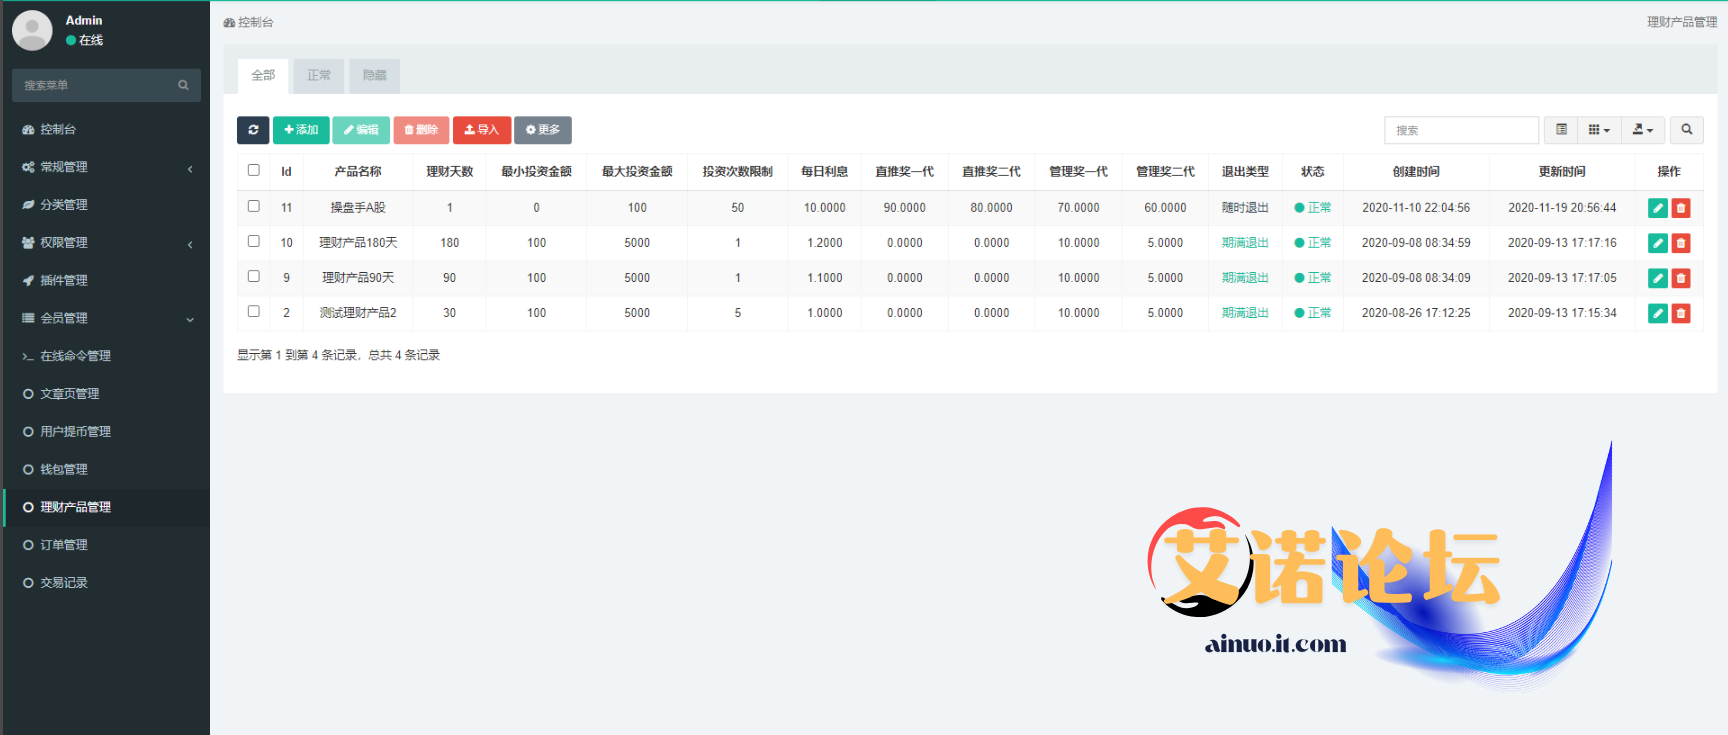The height and width of the screenshot is (735, 1728).
Task: Edit the 理财产品90天 row
Action: point(1657,278)
